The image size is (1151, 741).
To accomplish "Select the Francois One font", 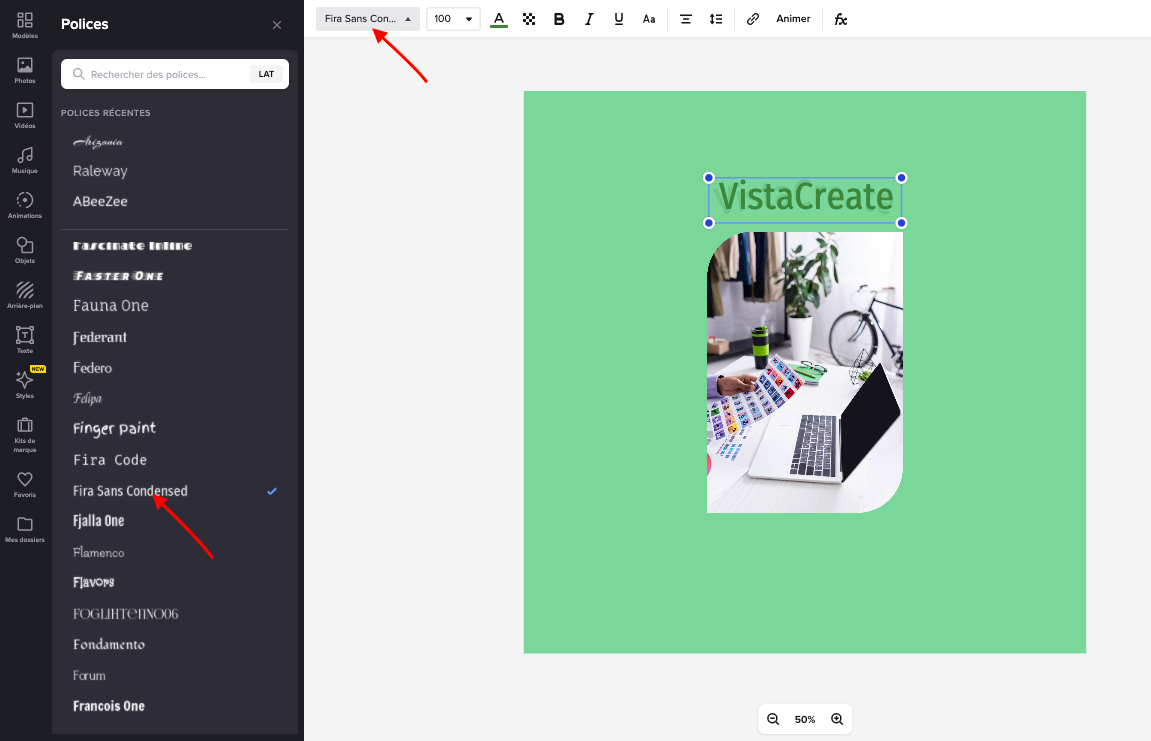I will [x=109, y=706].
